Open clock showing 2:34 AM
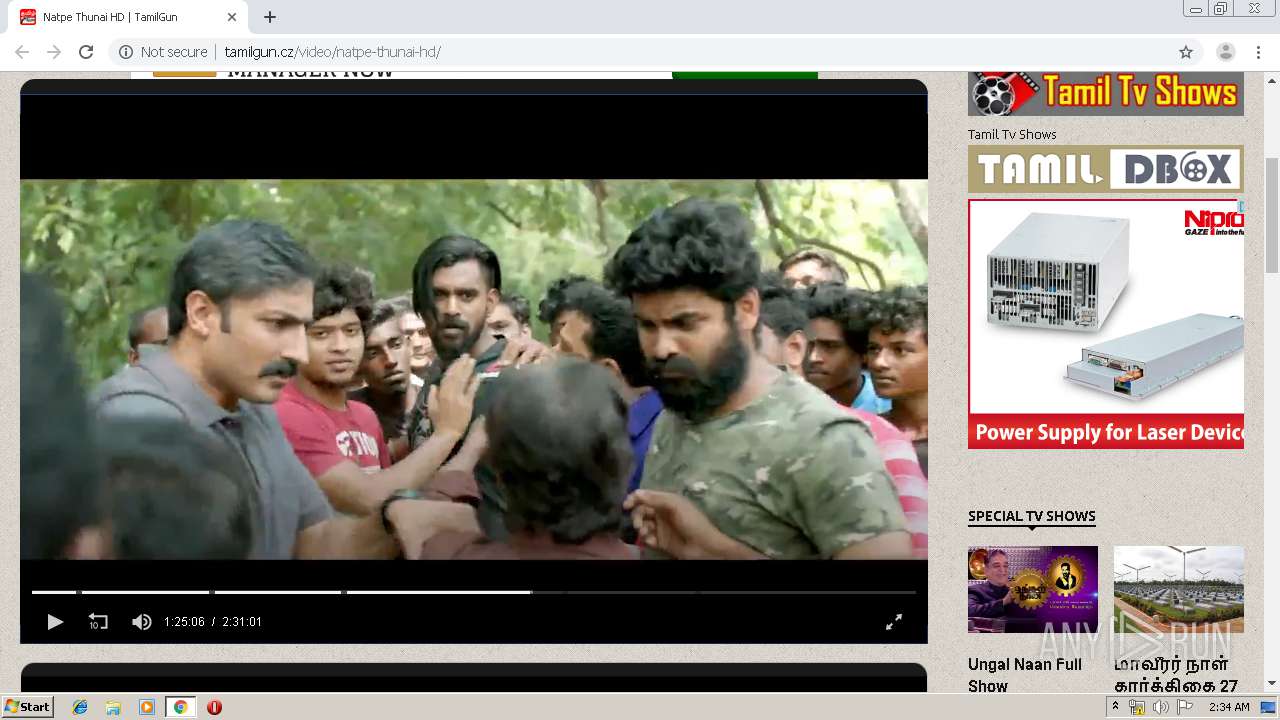The width and height of the screenshot is (1280, 720). pos(1229,707)
